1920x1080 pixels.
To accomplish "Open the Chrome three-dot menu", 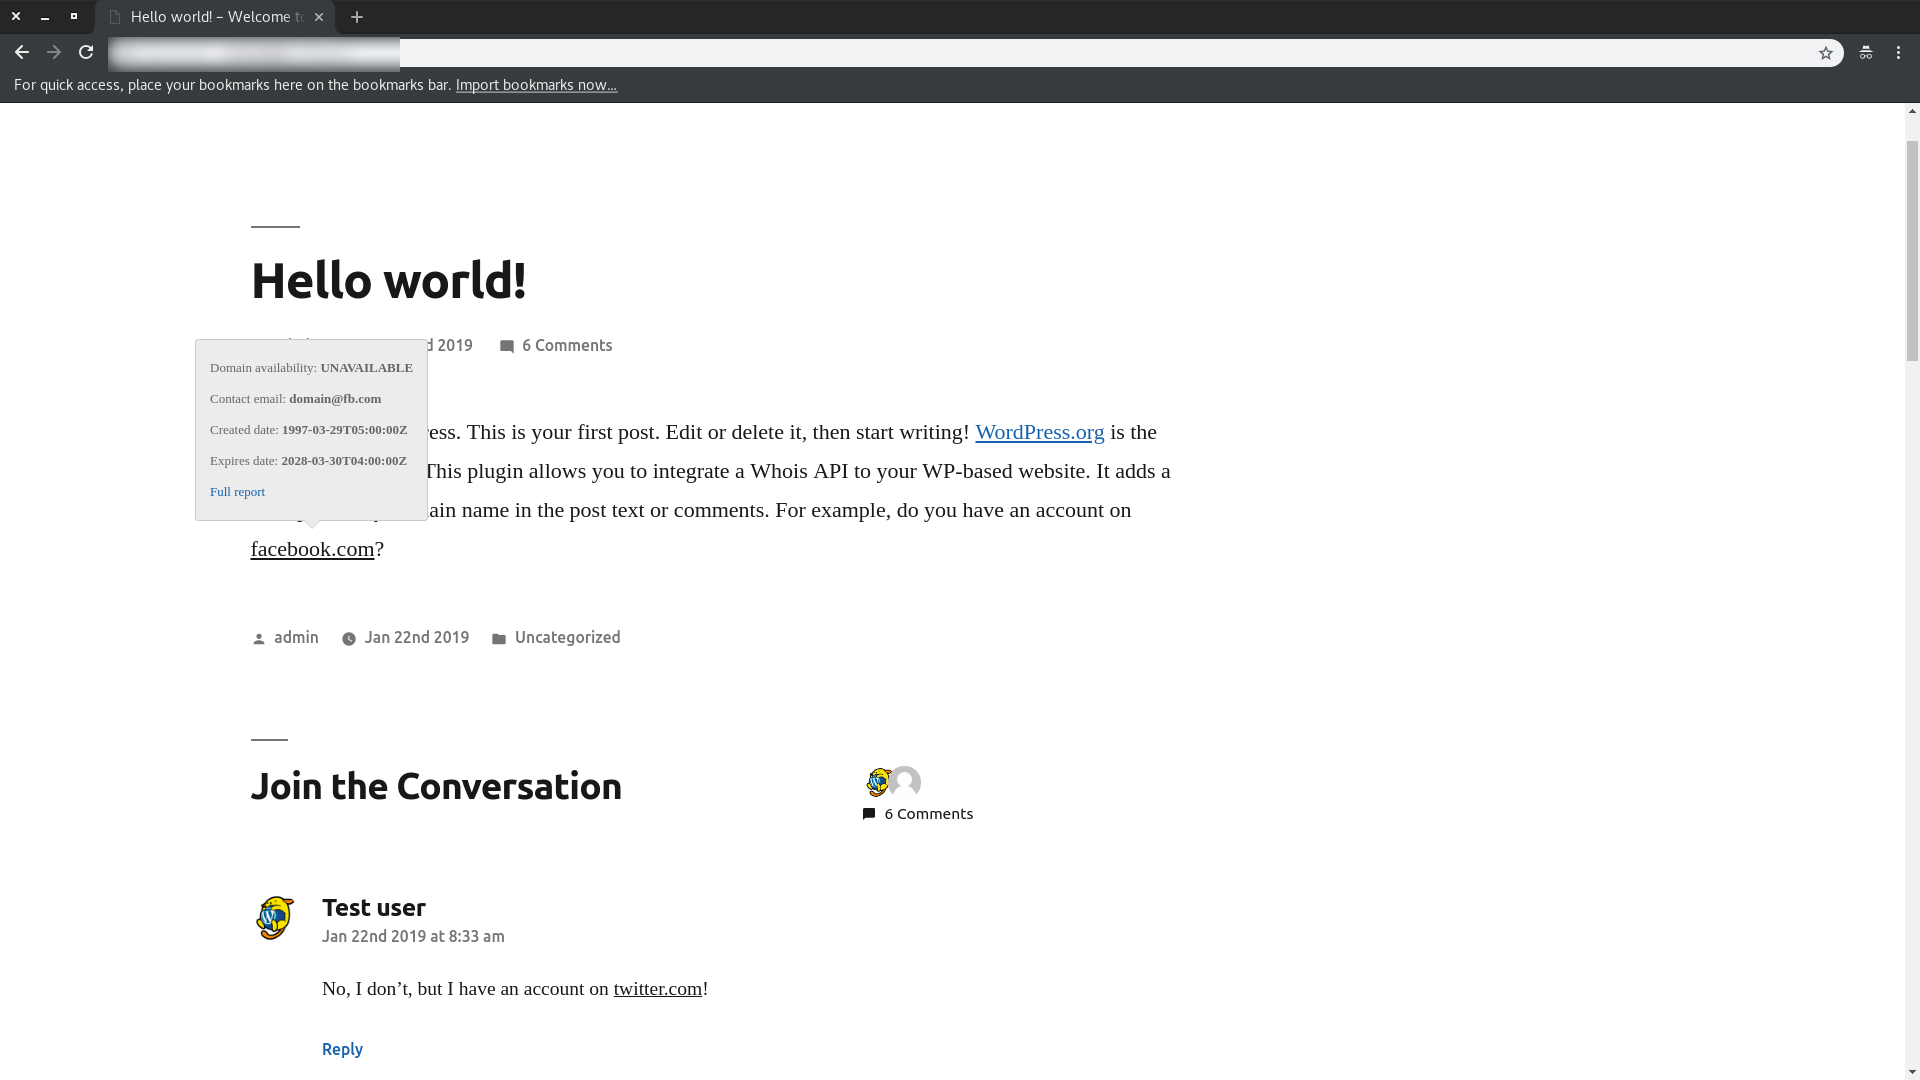I will coord(1899,53).
